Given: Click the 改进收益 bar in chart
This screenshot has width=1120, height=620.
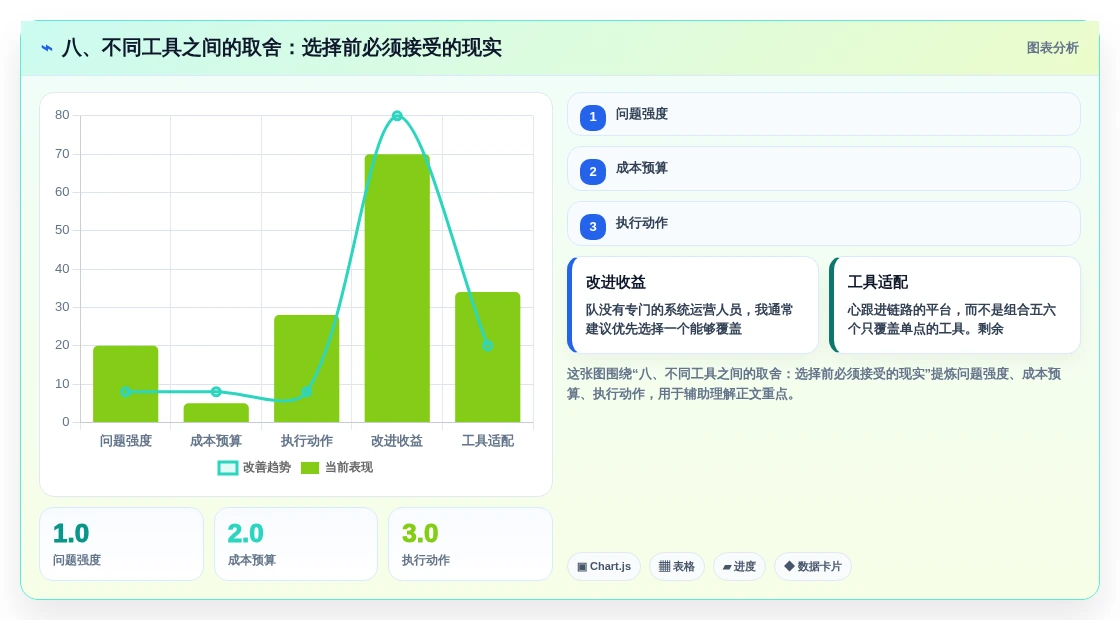Looking at the screenshot, I should click(x=397, y=288).
